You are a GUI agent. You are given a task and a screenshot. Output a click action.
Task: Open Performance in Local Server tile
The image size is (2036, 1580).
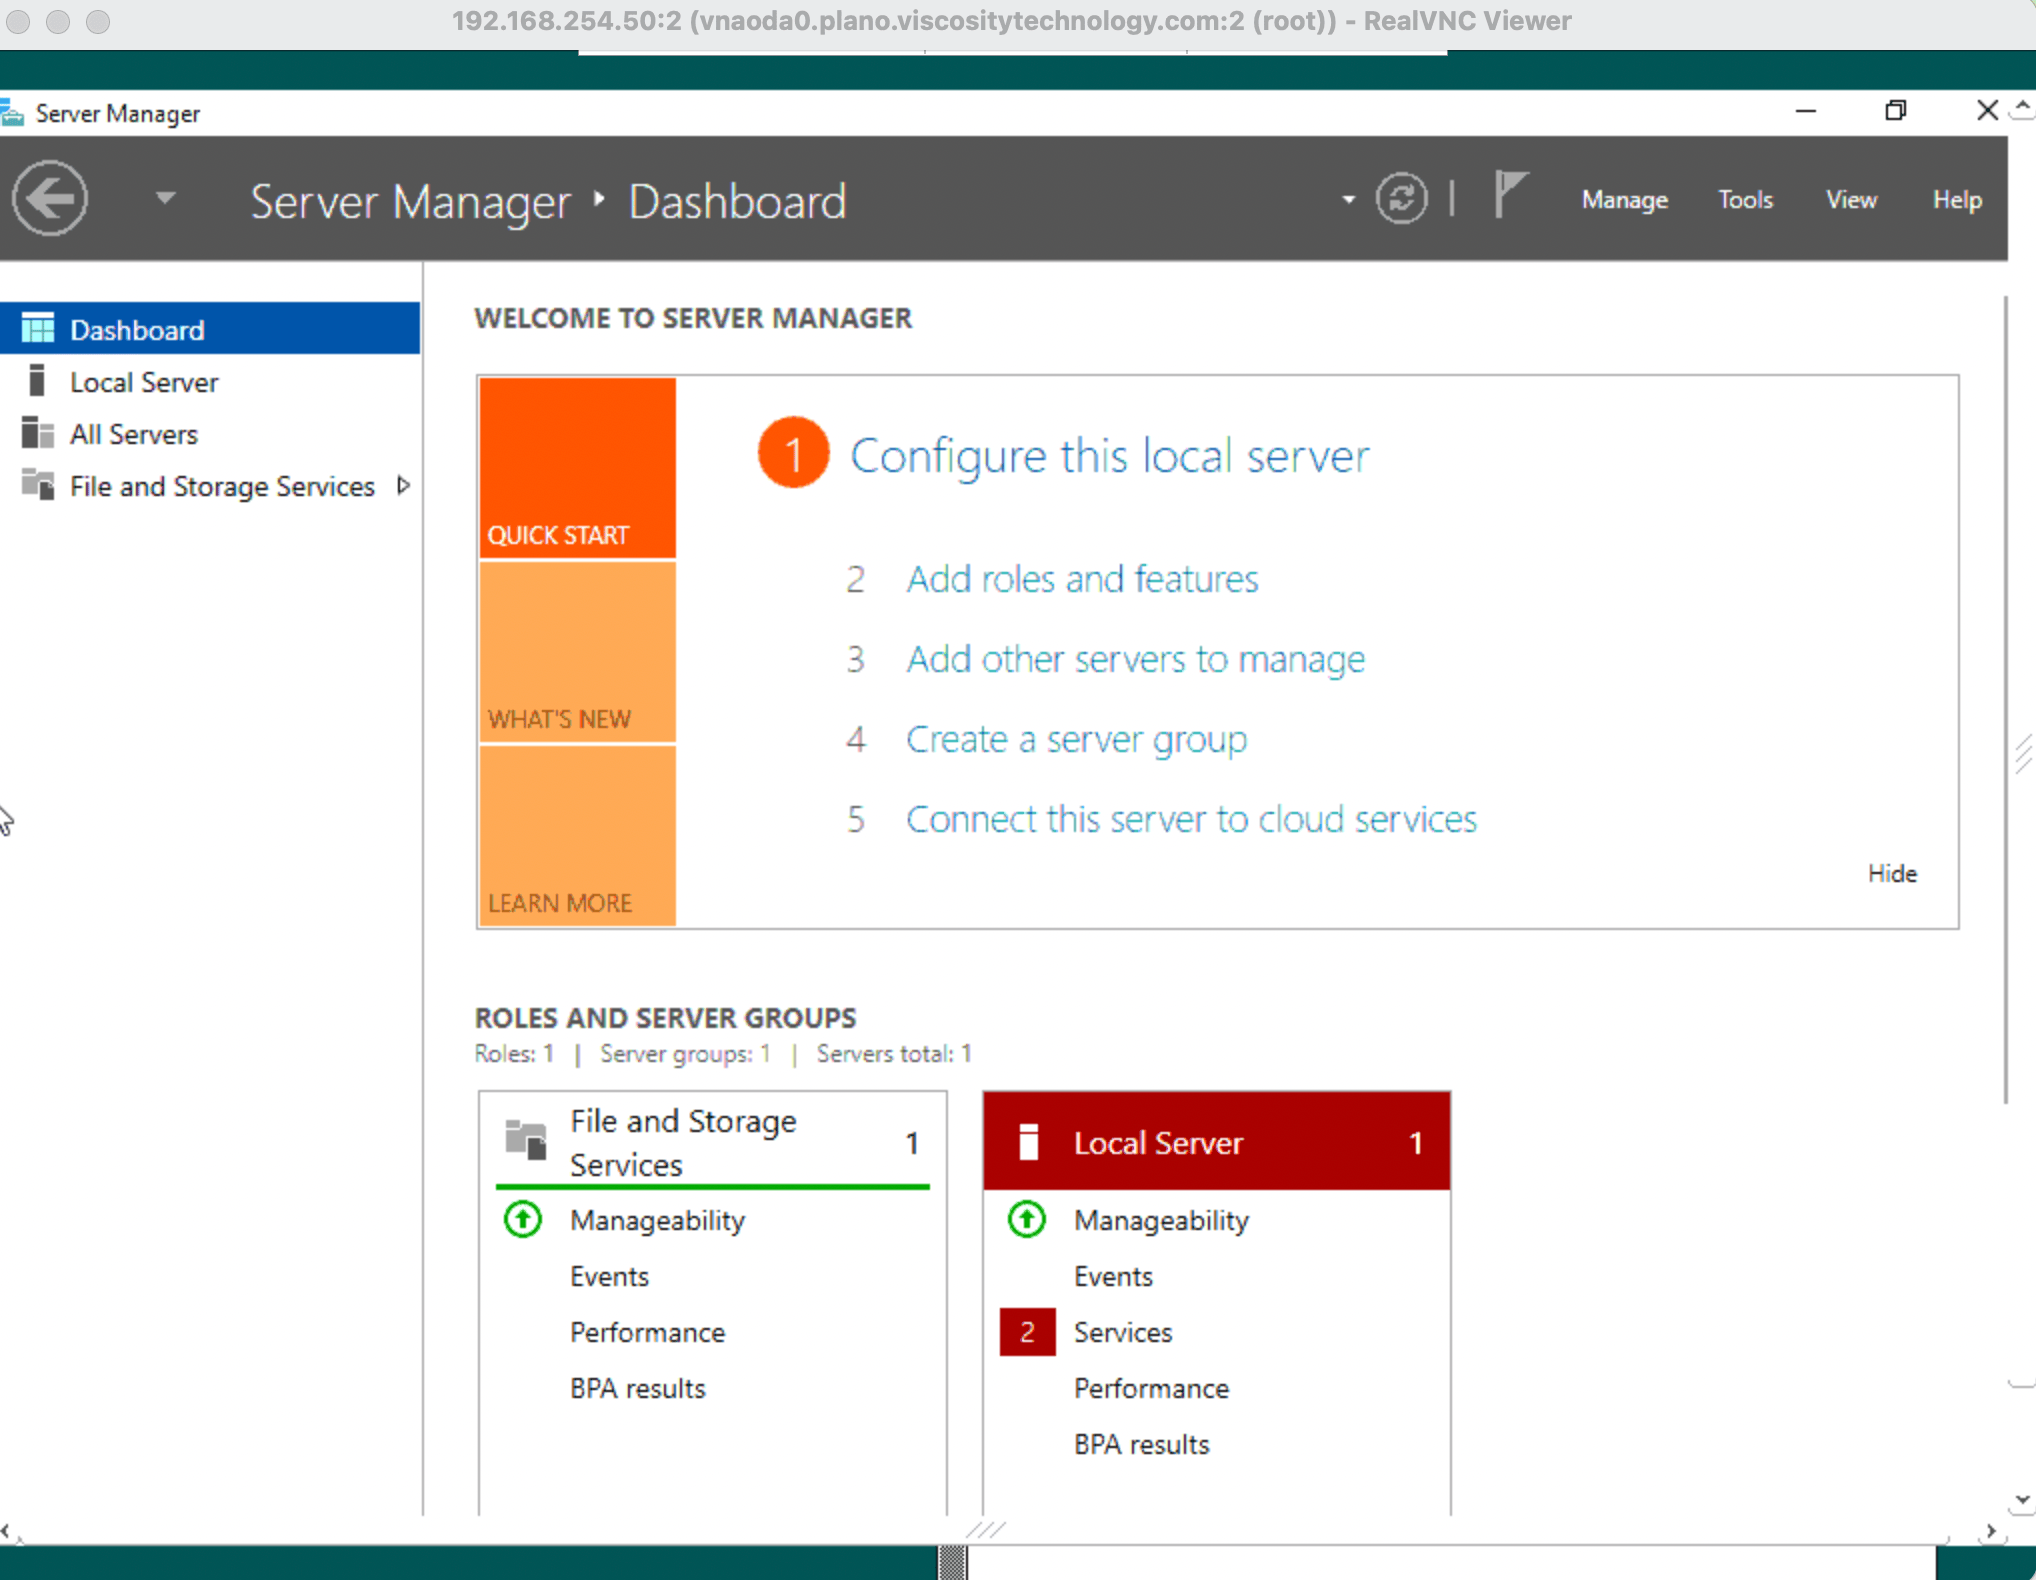pyautogui.click(x=1151, y=1388)
